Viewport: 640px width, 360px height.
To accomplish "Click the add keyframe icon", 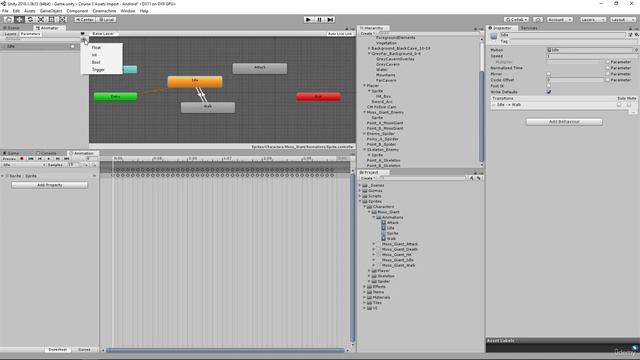I will 86,164.
